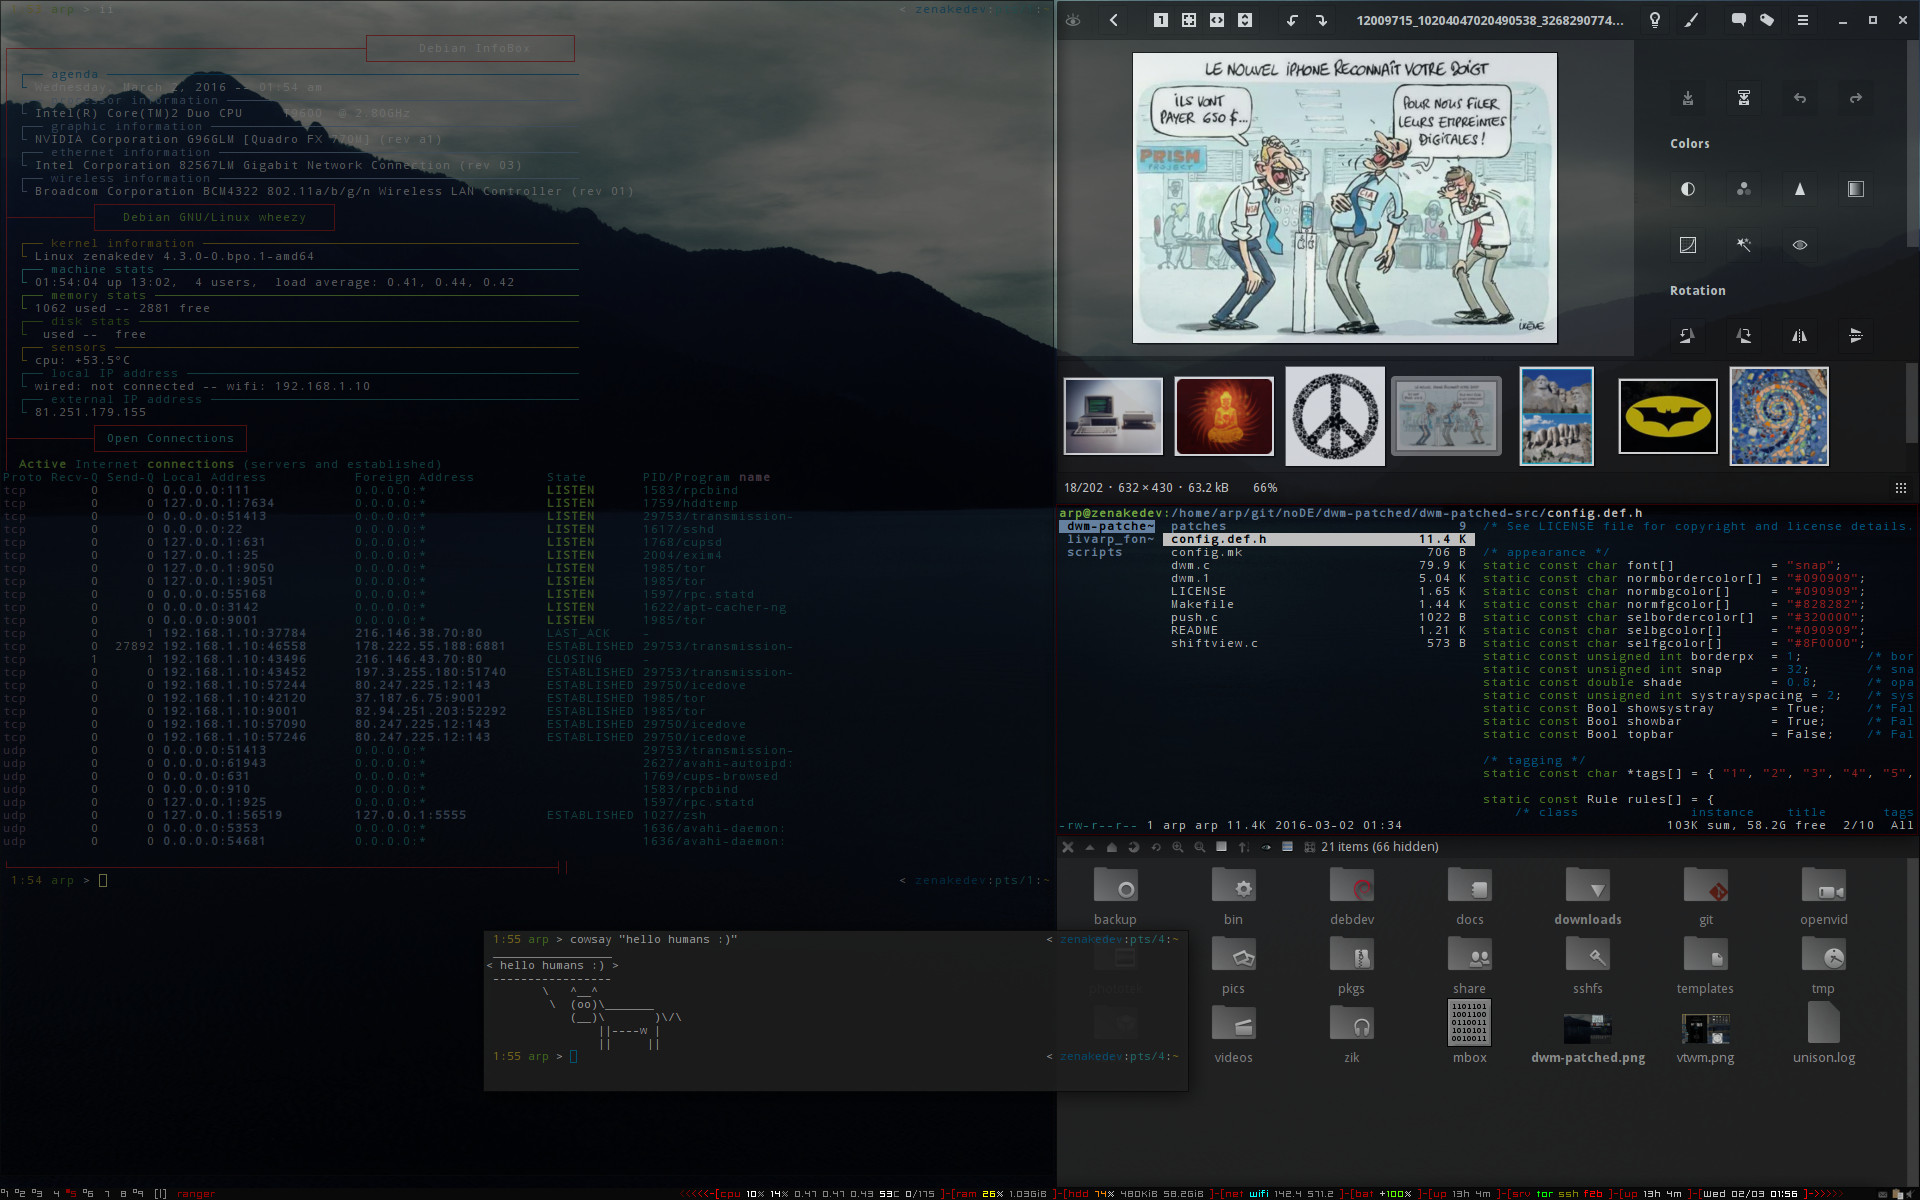The image size is (1920, 1200).
Task: Open the unison.log file
Action: tap(1824, 1035)
